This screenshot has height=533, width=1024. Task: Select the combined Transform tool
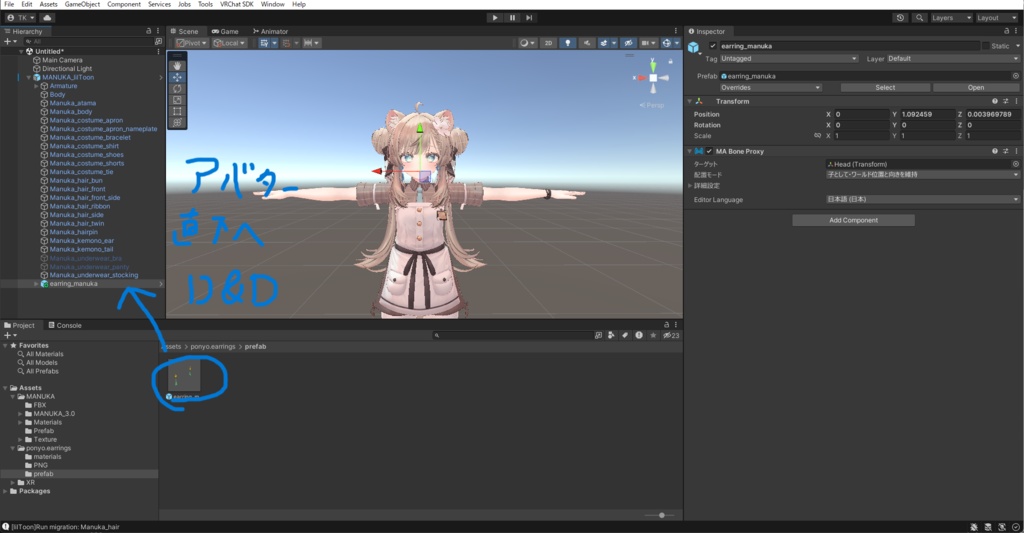(x=177, y=123)
